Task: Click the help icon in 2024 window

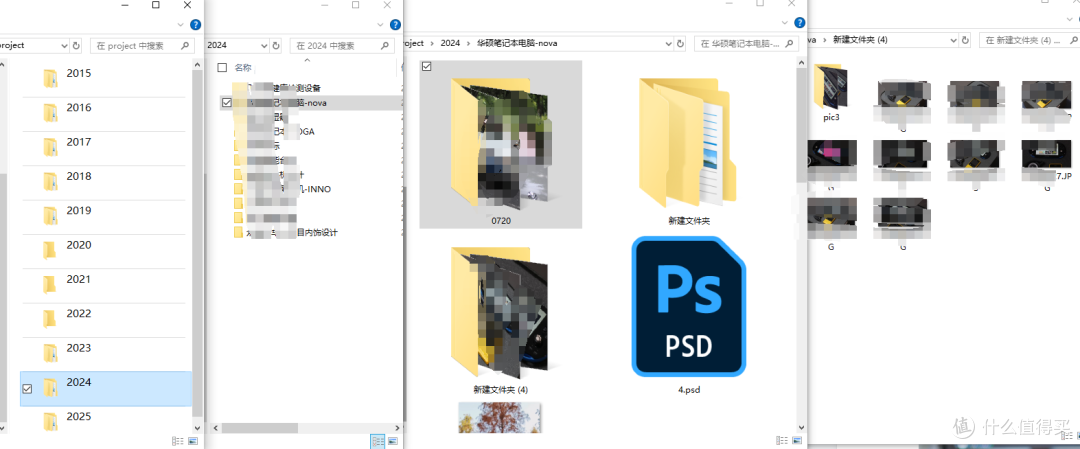Action: pos(395,25)
